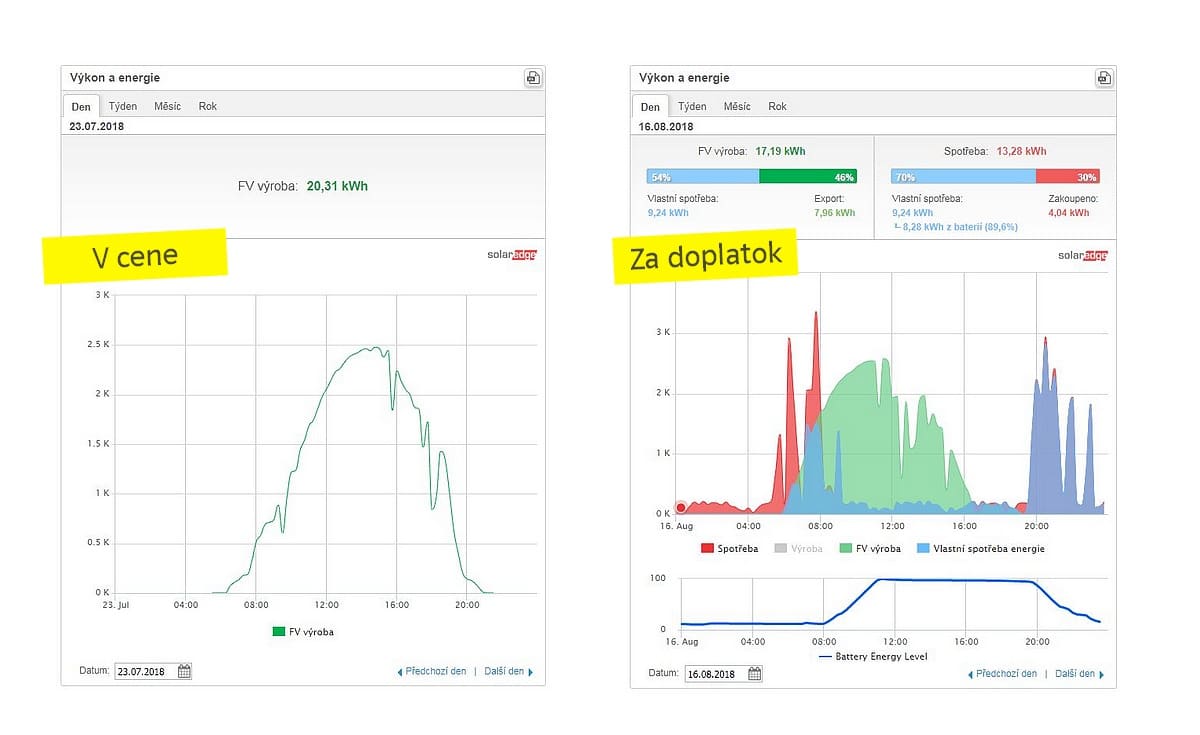Click the date field showing 16.08.2018
Screen dimensions: 1200x735
point(714,674)
